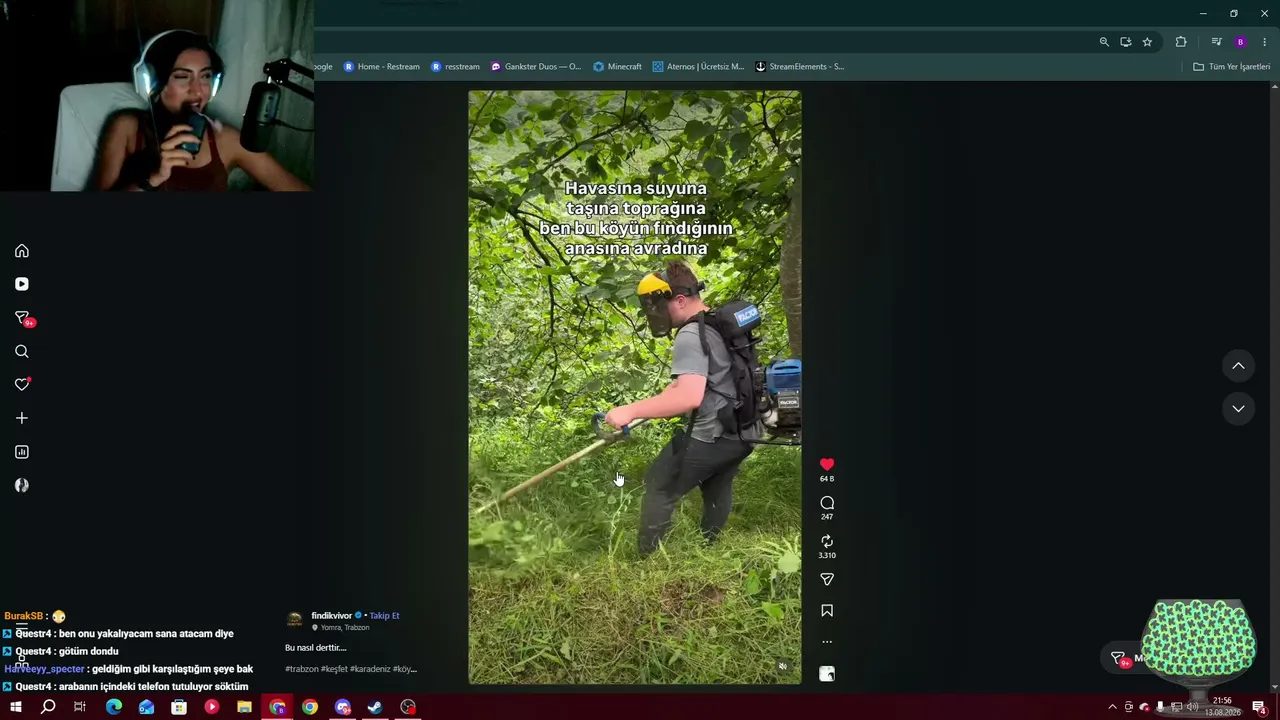Screen dimensions: 1280x720
Task: Click the page scrollbar down arrow
Action: pyautogui.click(x=1274, y=688)
